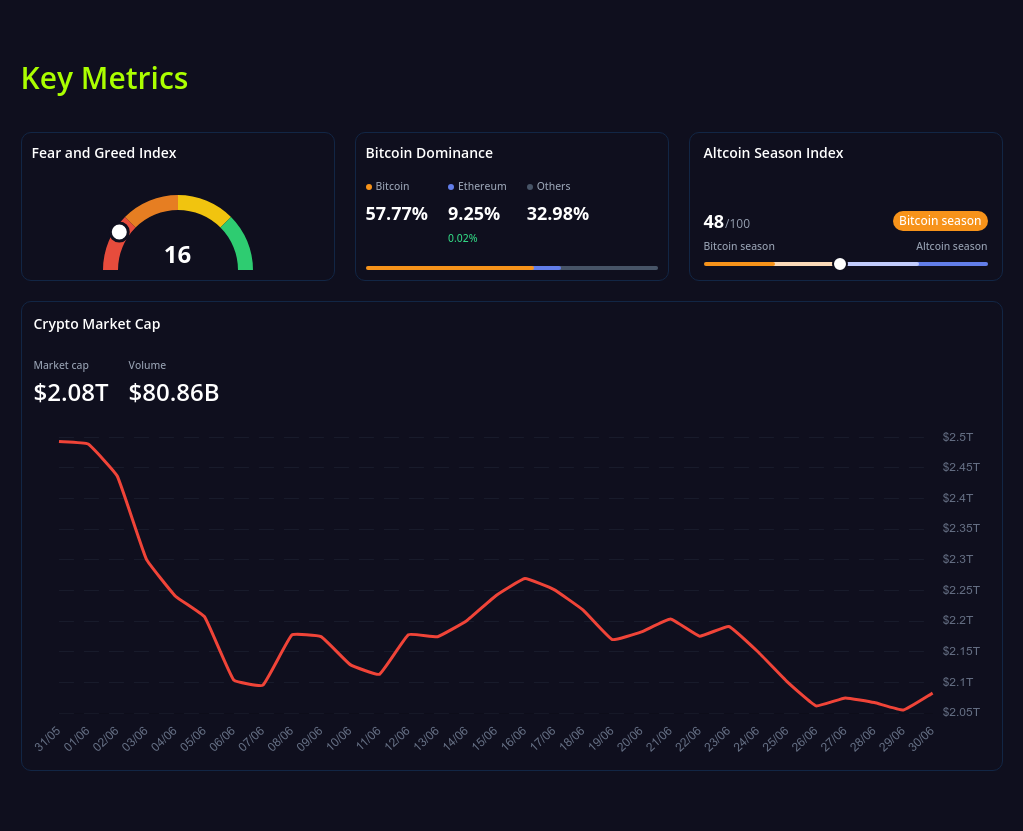Screen dimensions: 1023x831
Task: Click the orange Bitcoin season badge
Action: pos(939,220)
